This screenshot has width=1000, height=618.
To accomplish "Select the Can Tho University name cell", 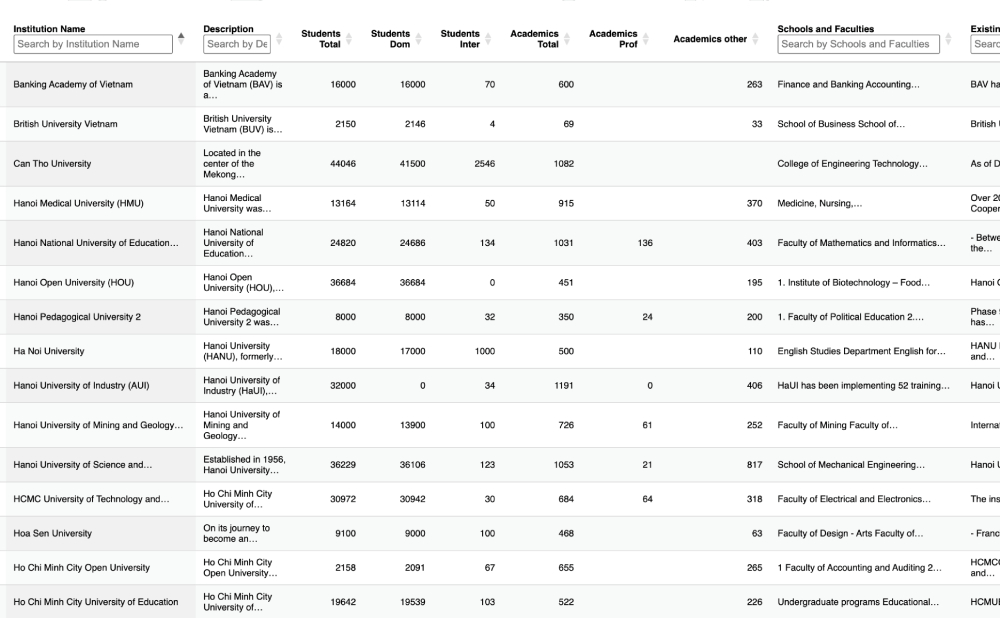I will (x=52, y=164).
